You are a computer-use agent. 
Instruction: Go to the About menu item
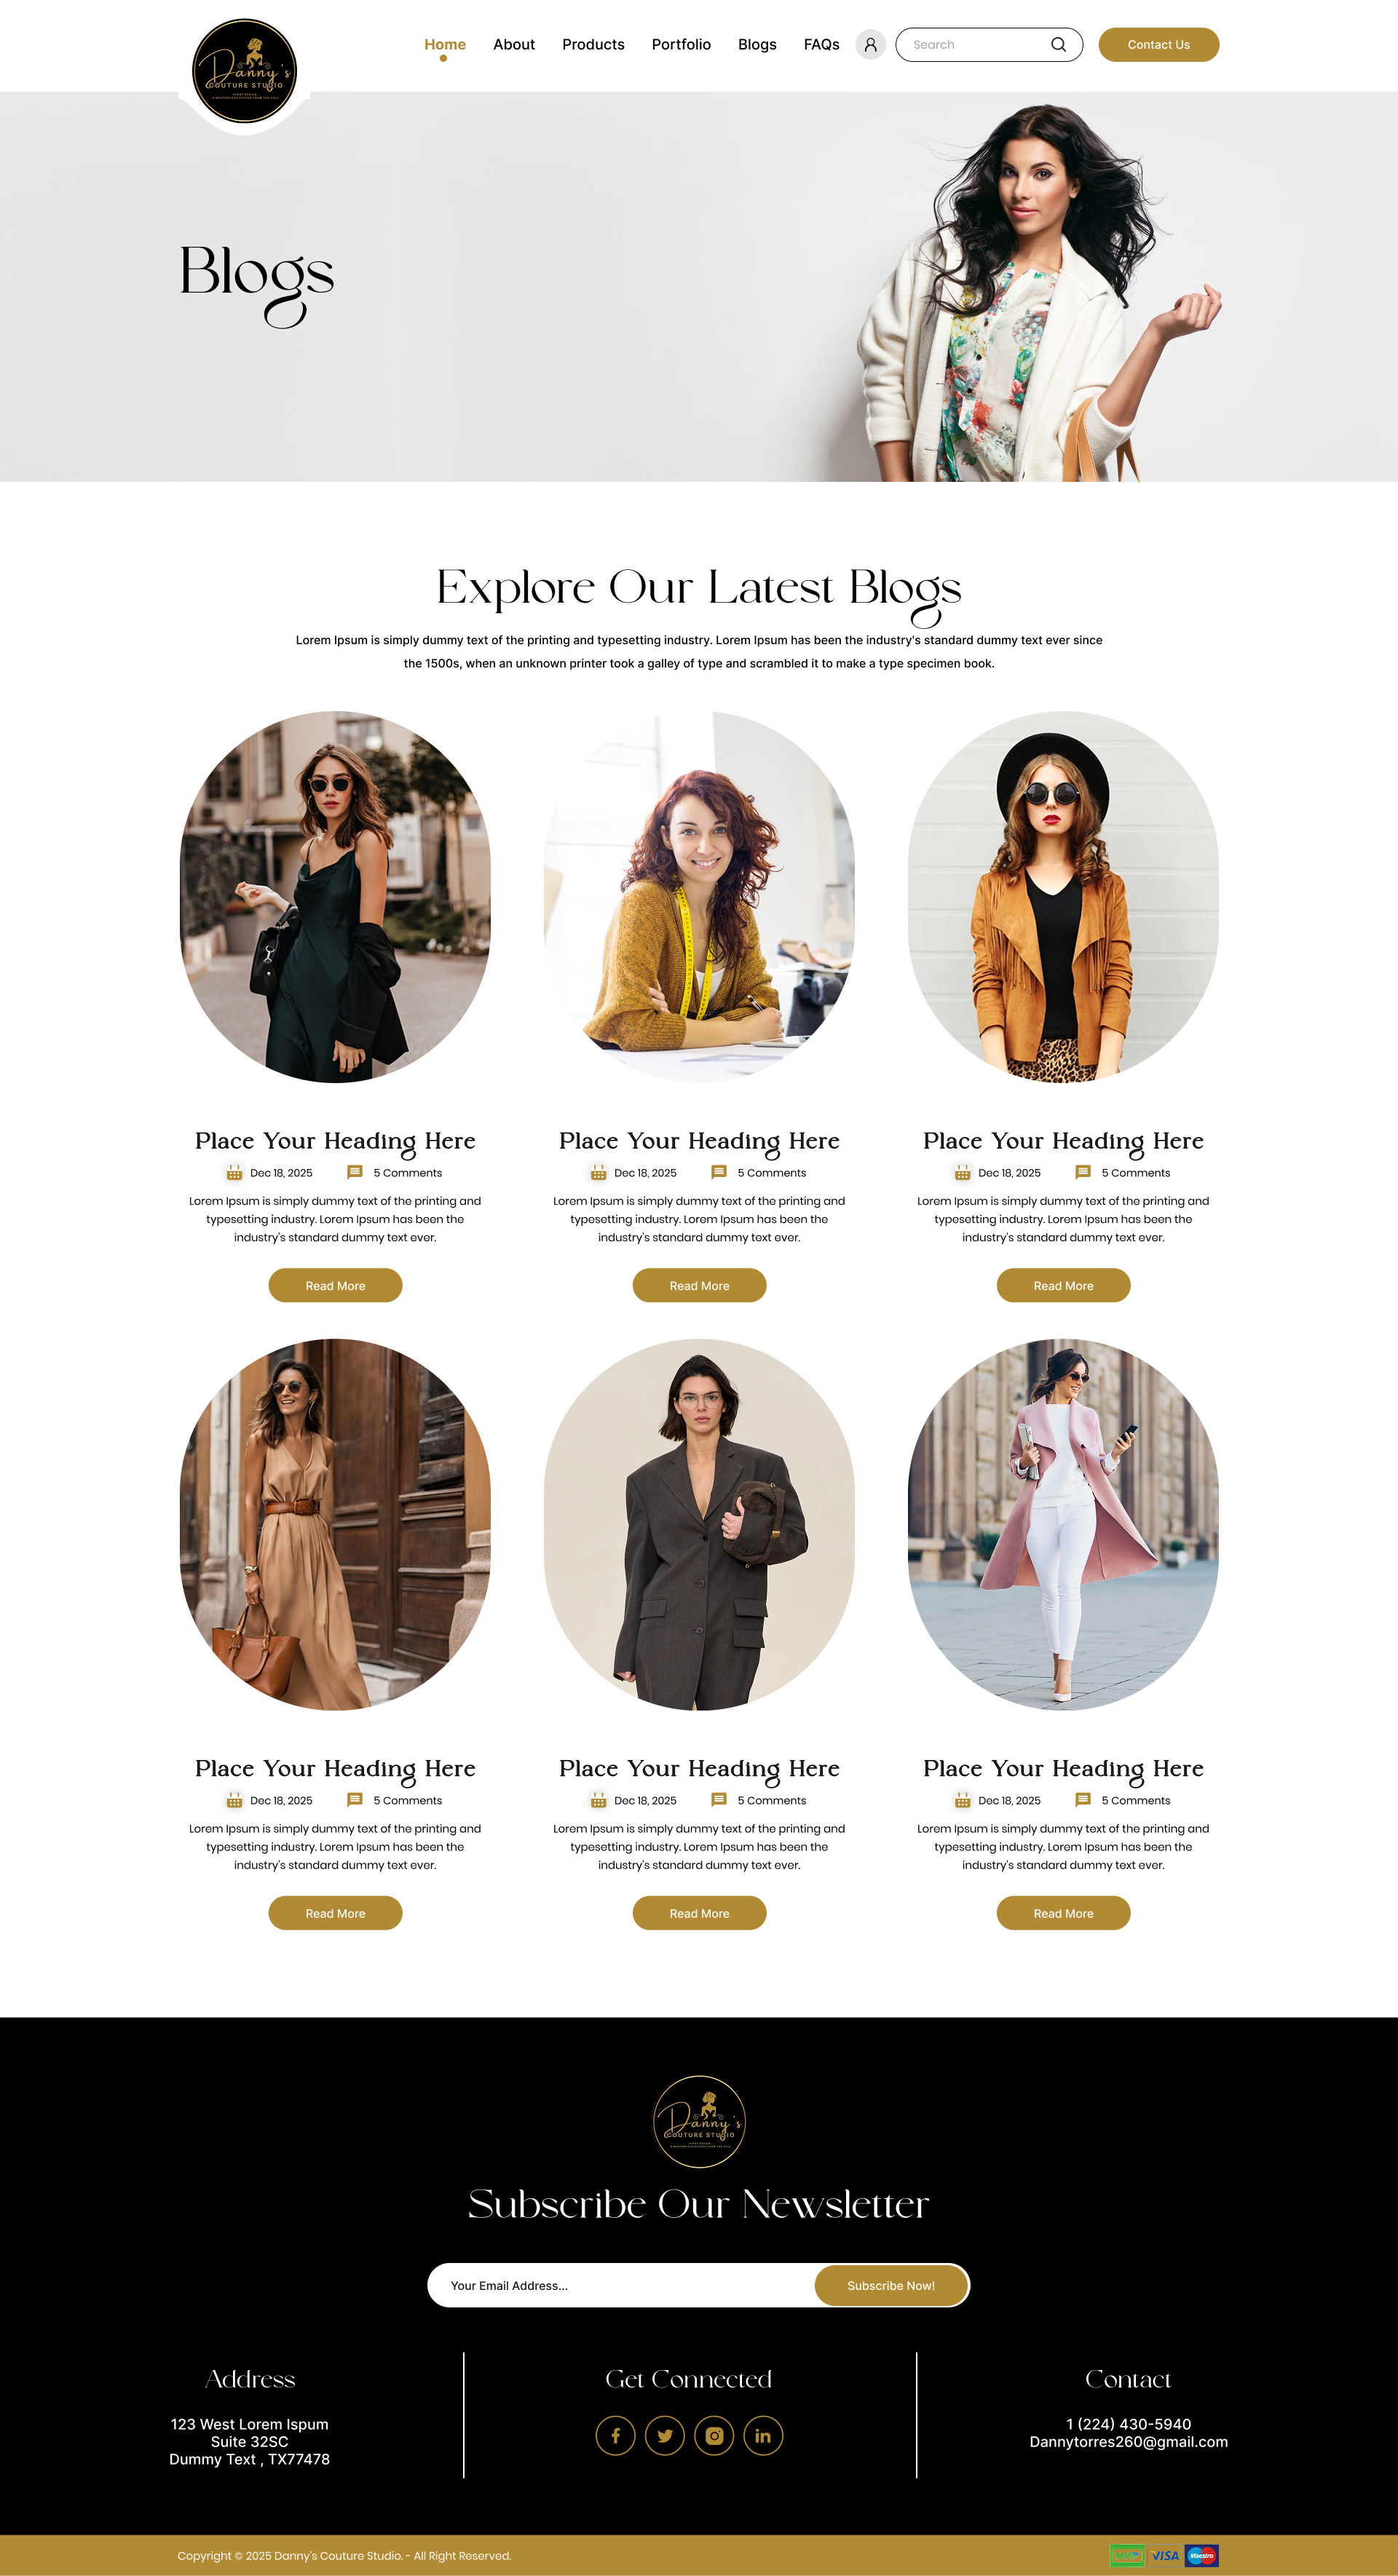[x=514, y=45]
